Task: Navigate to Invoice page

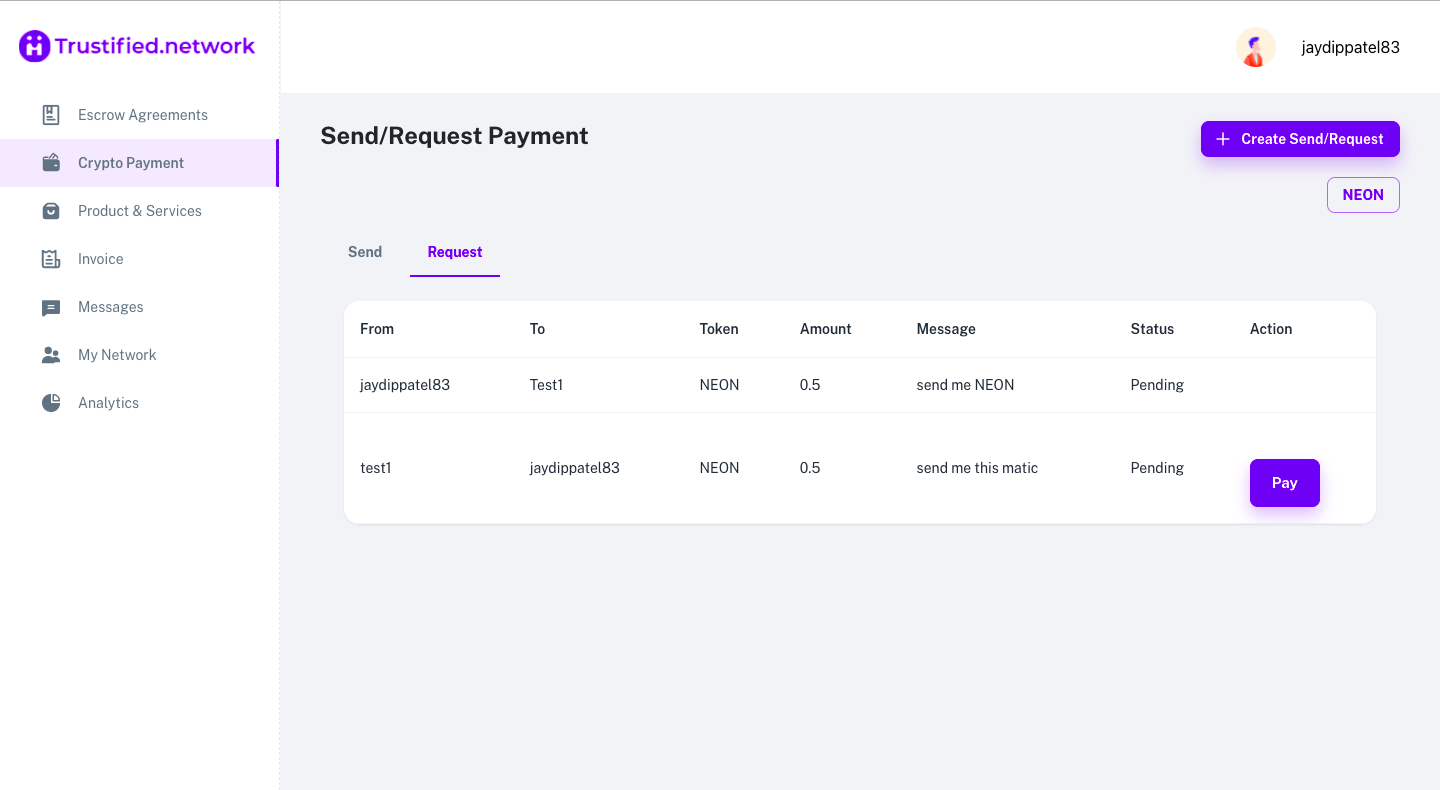Action: click(x=139, y=259)
